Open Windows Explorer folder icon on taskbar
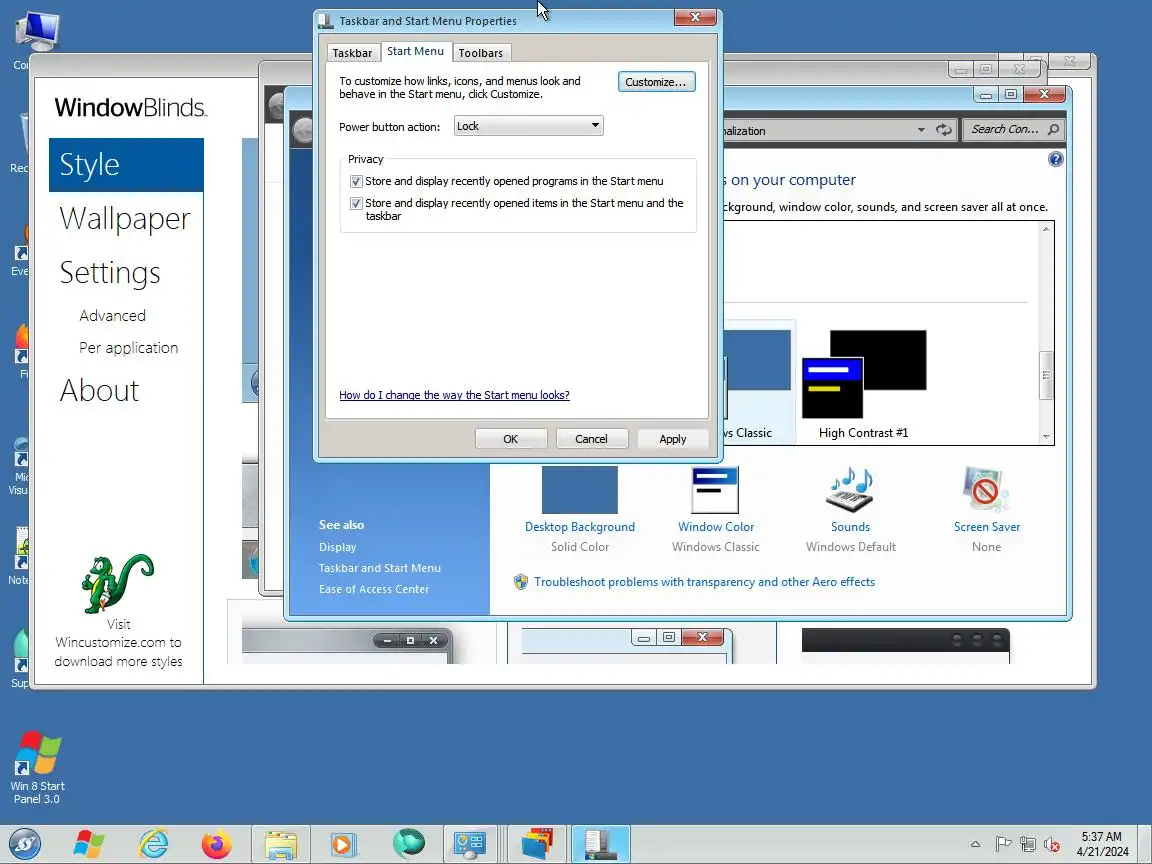 tap(281, 844)
